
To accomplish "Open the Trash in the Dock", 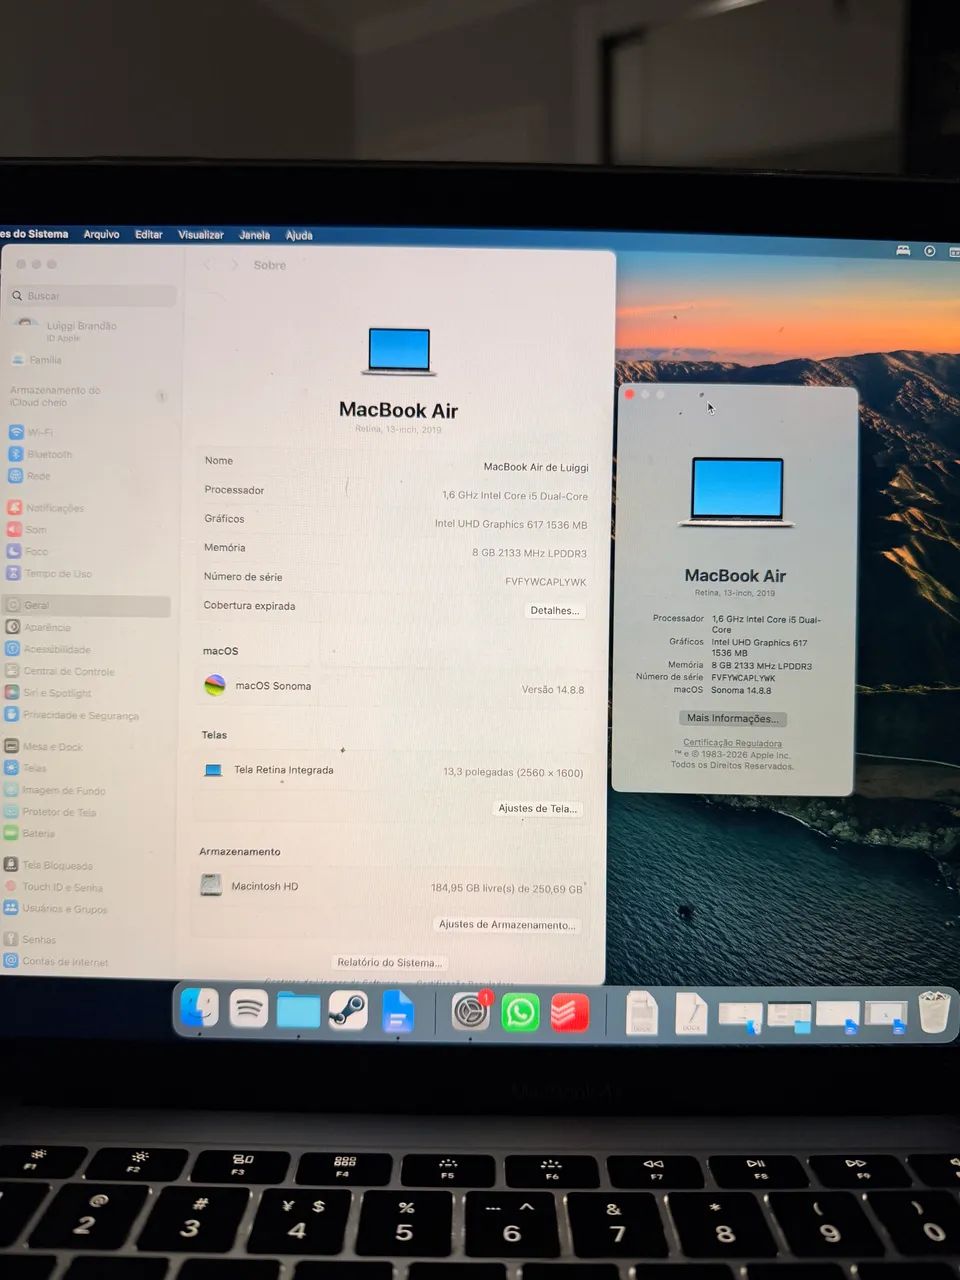I will (x=934, y=1012).
